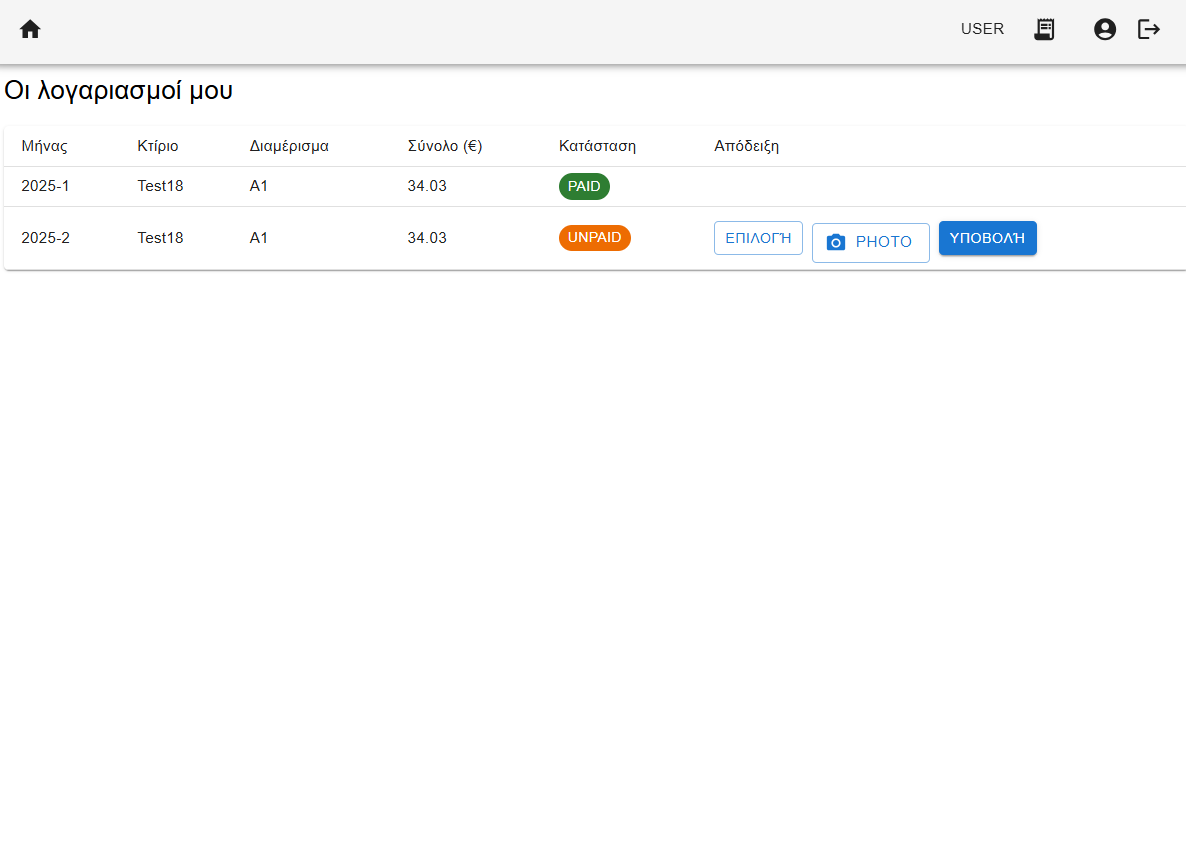Screen dimensions: 1186x849
Task: Open the receipts icon next to USER
Action: point(1044,29)
